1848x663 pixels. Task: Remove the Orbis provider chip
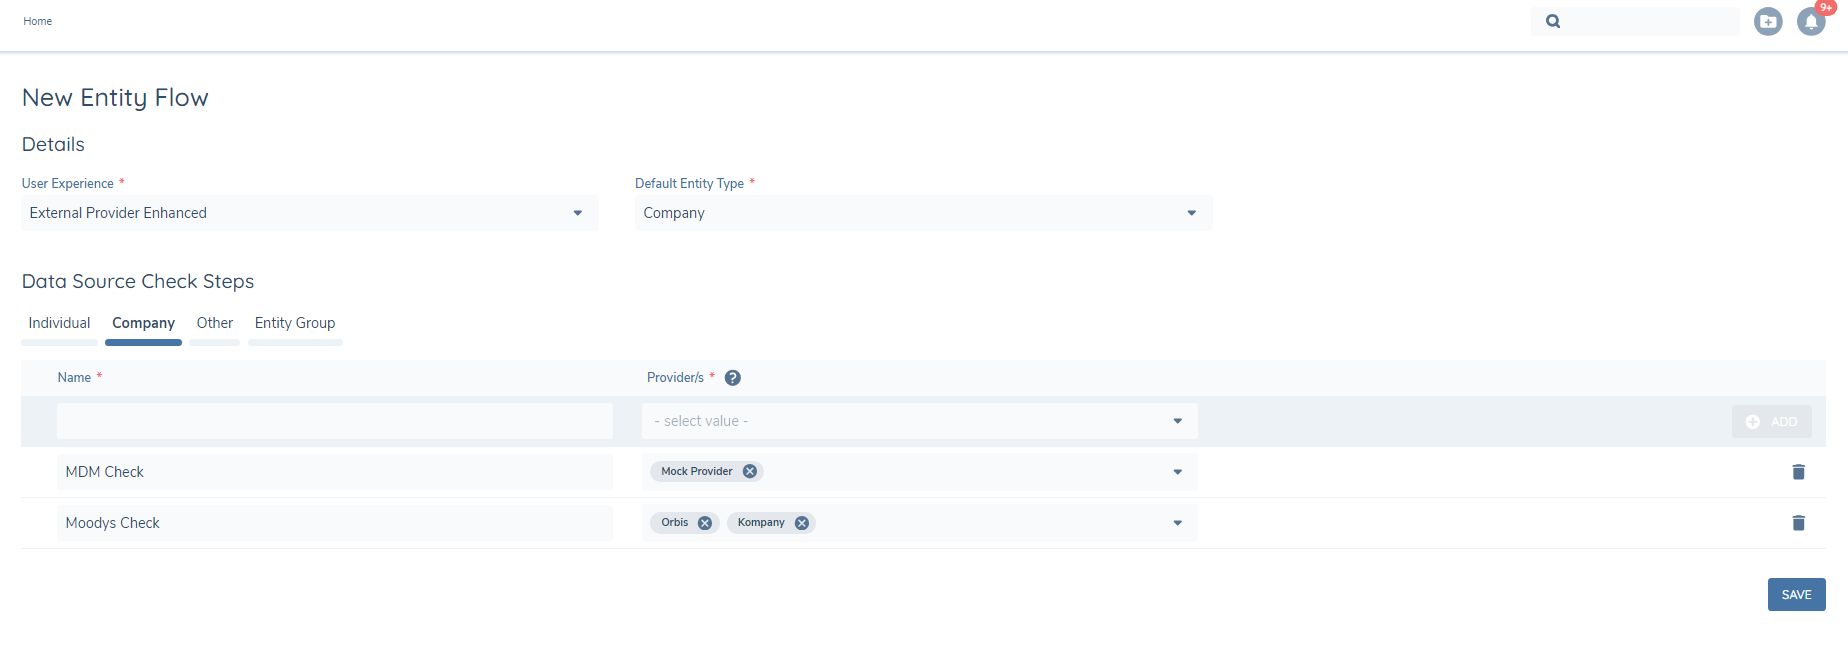705,523
